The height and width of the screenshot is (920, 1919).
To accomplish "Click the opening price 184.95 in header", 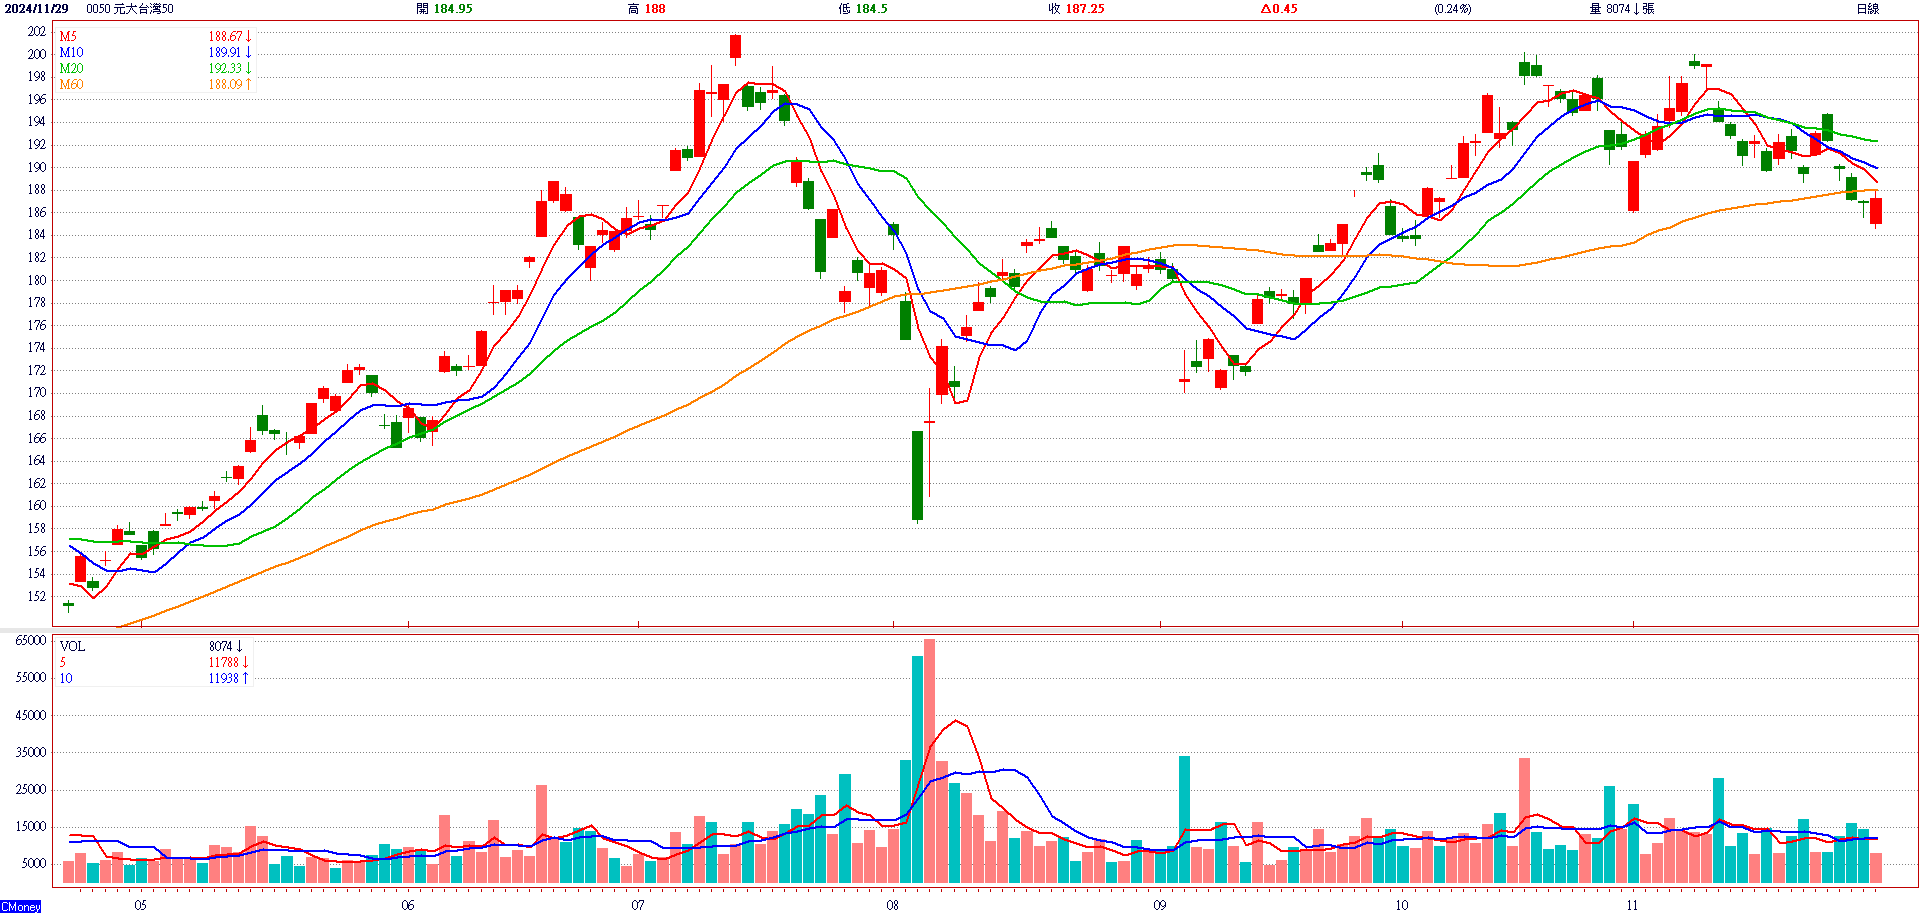I will pyautogui.click(x=444, y=9).
